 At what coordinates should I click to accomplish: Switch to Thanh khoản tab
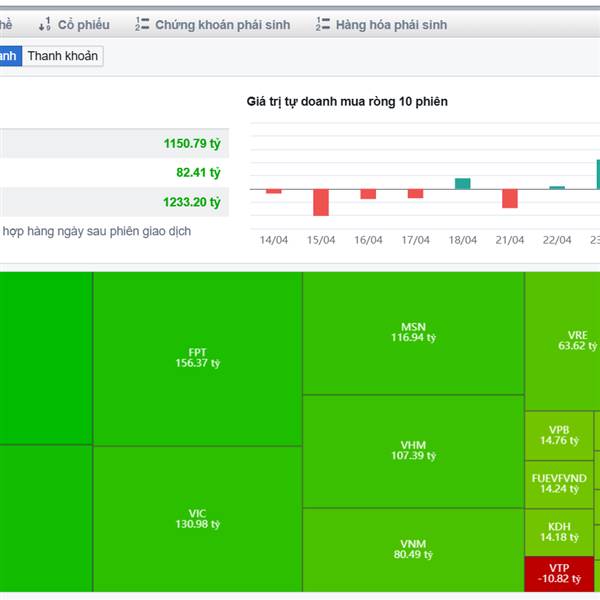coord(63,56)
